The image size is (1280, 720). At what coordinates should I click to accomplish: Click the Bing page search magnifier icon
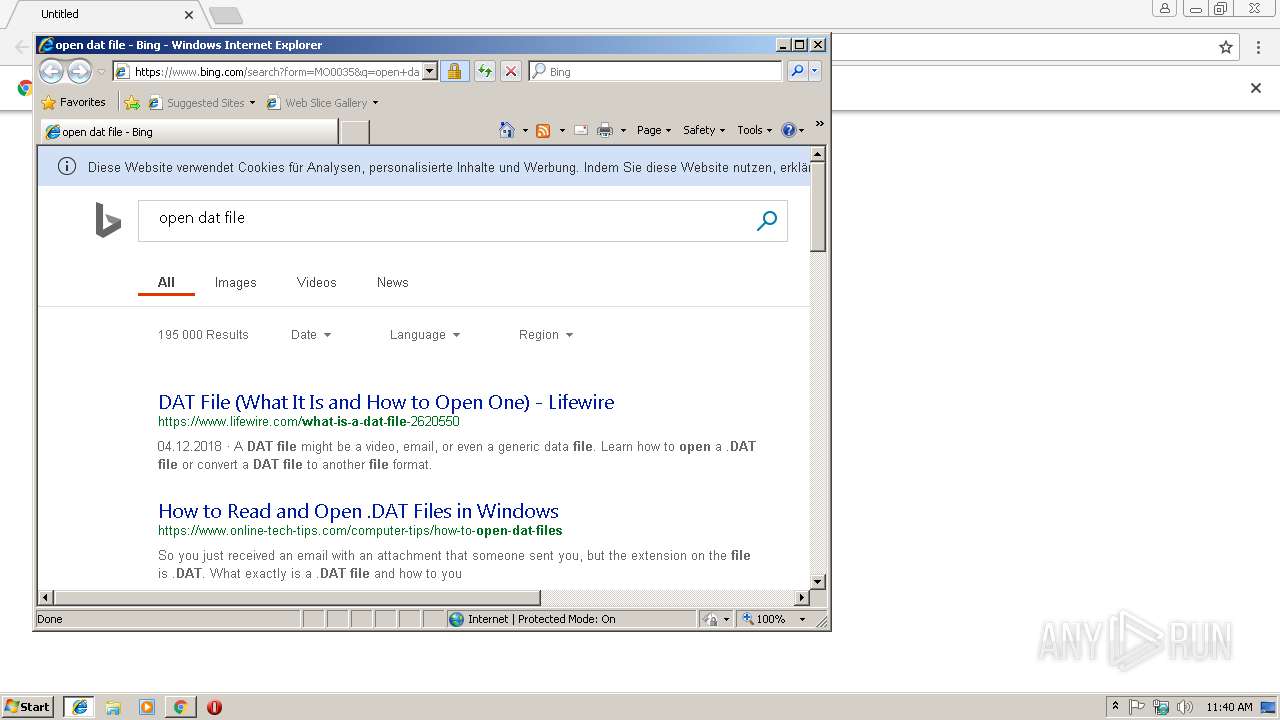[x=767, y=221]
